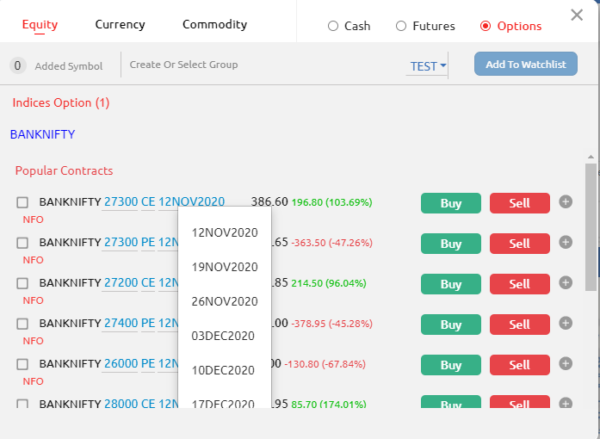Sell BANKNIFTY 26000 PE contract

click(520, 365)
